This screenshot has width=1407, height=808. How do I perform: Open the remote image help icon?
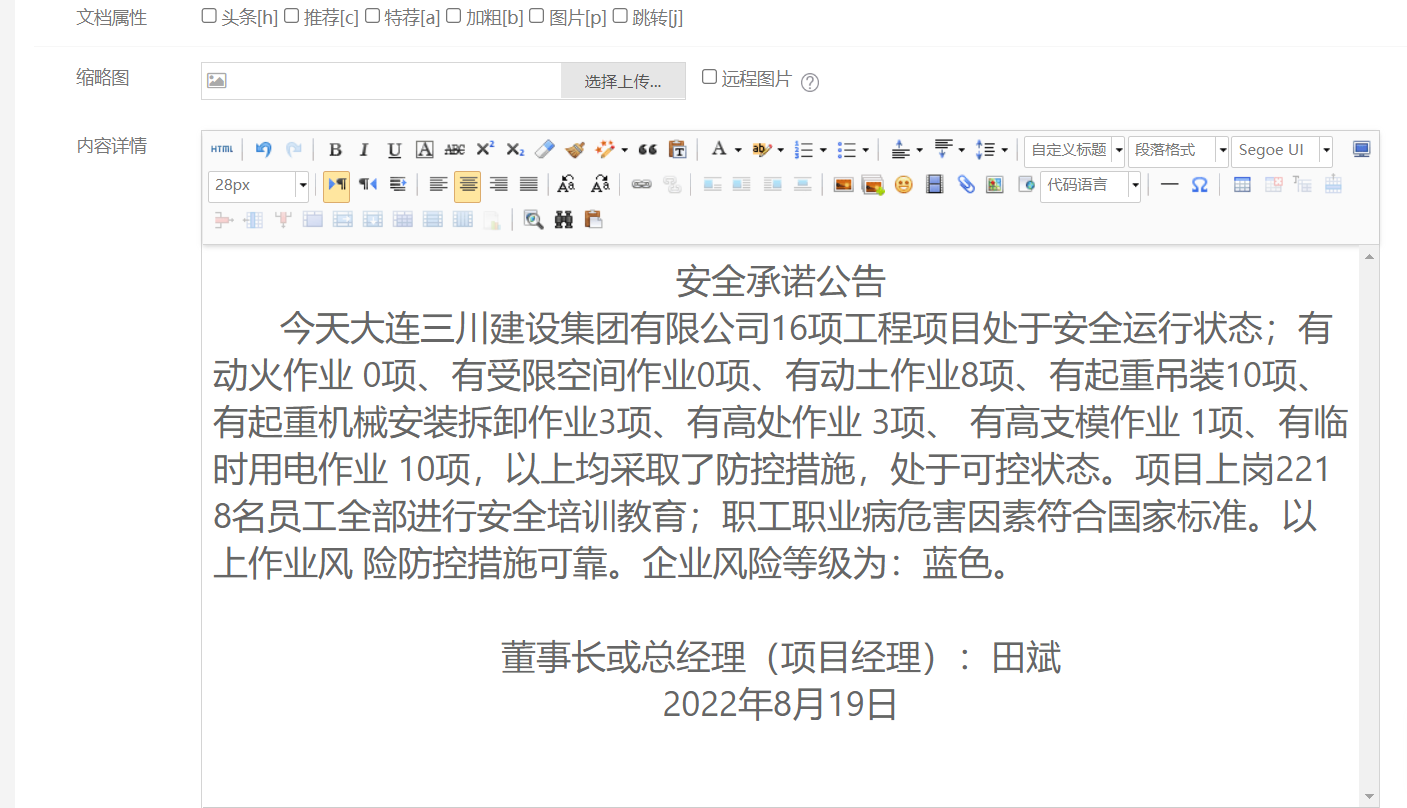point(810,82)
